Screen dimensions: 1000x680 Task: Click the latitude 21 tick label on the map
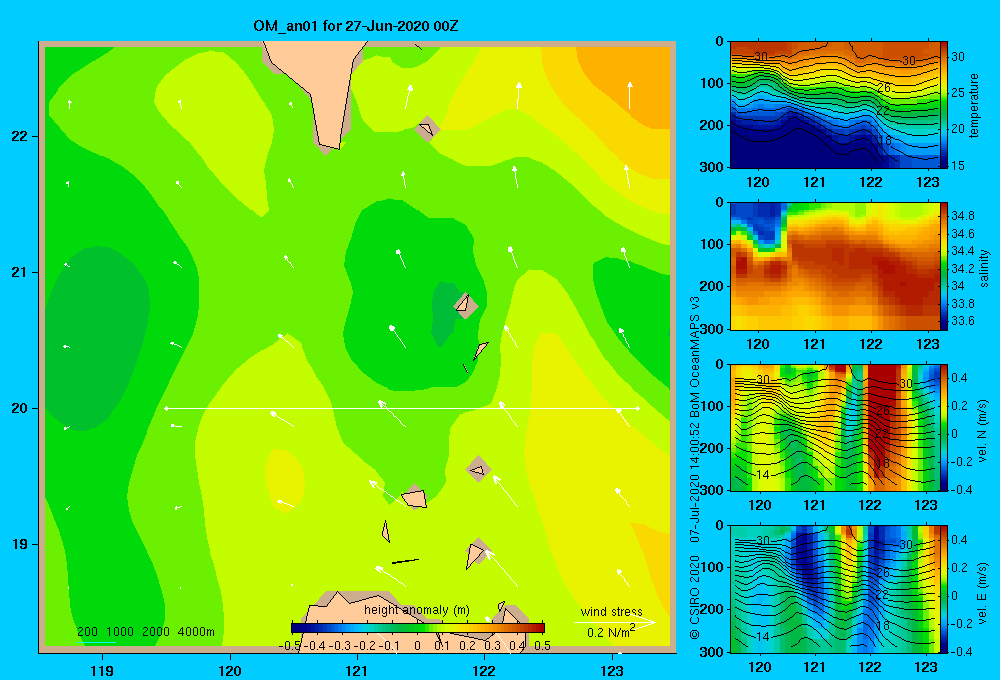click(x=20, y=272)
